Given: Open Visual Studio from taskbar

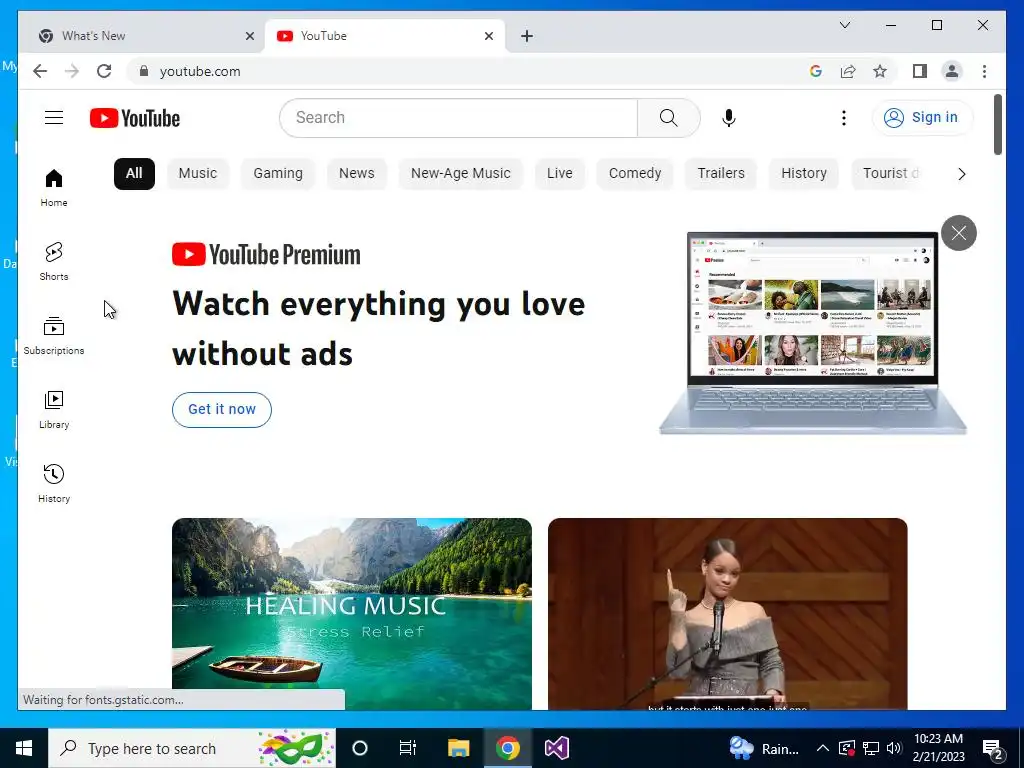Looking at the screenshot, I should pyautogui.click(x=556, y=748).
